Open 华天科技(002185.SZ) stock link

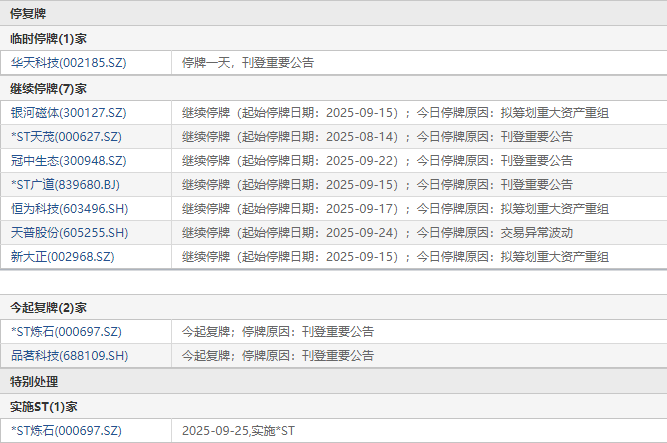(x=68, y=63)
